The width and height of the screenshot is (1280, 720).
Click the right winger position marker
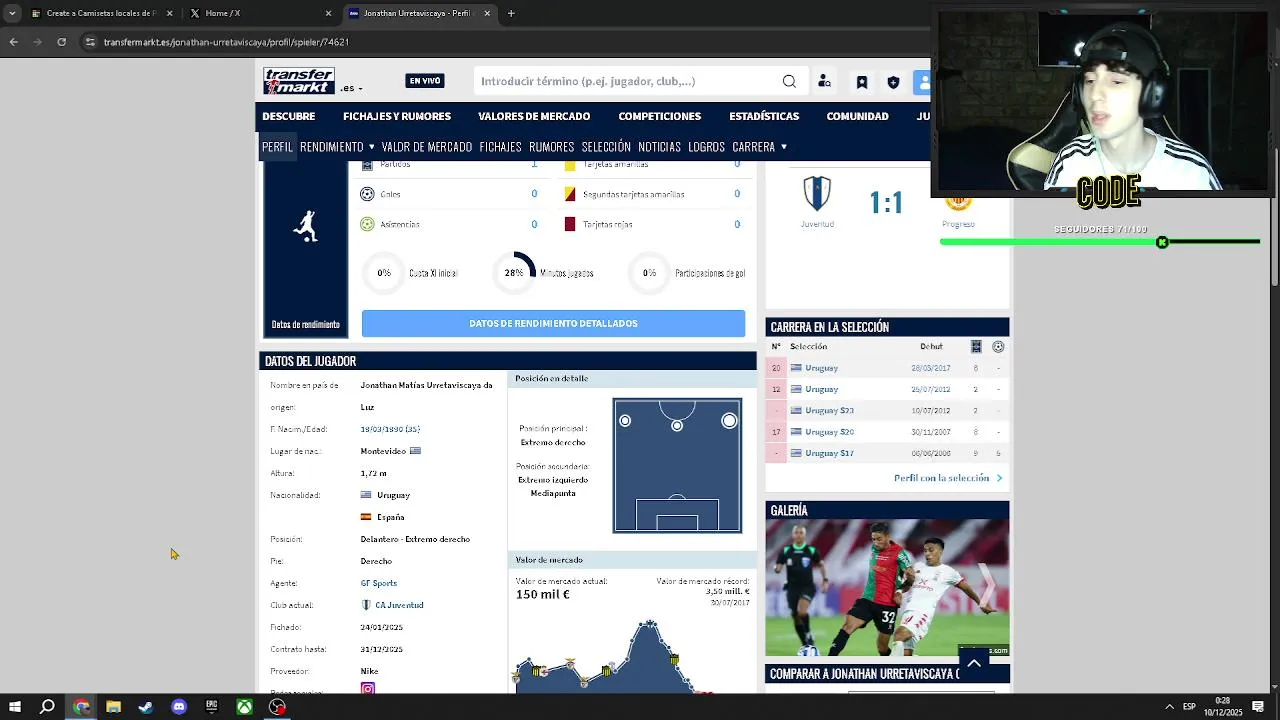(729, 421)
